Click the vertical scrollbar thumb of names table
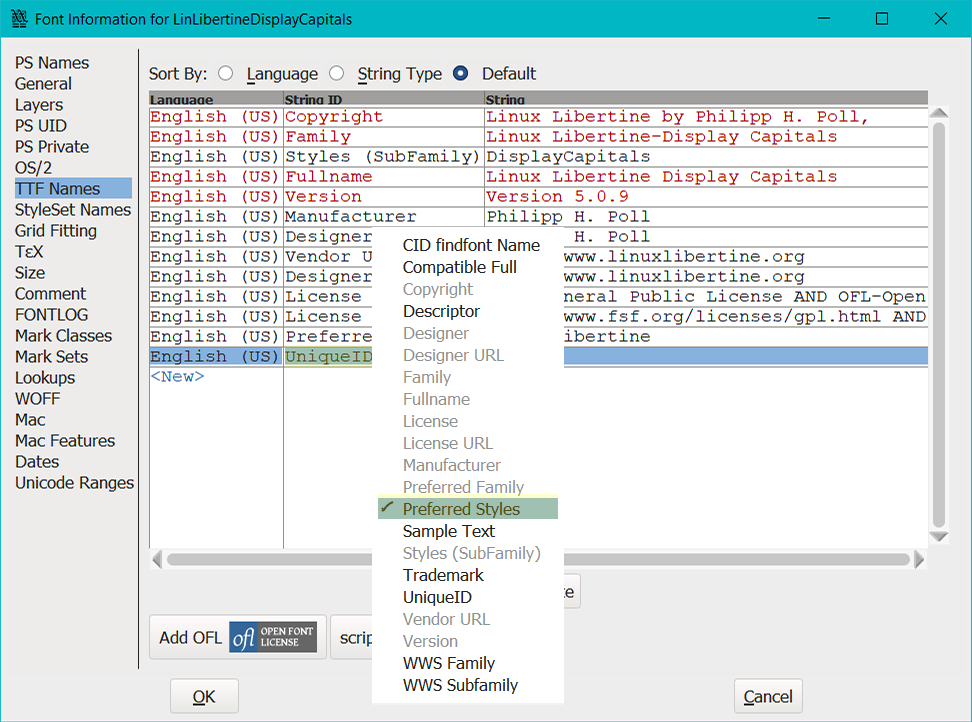 point(939,325)
